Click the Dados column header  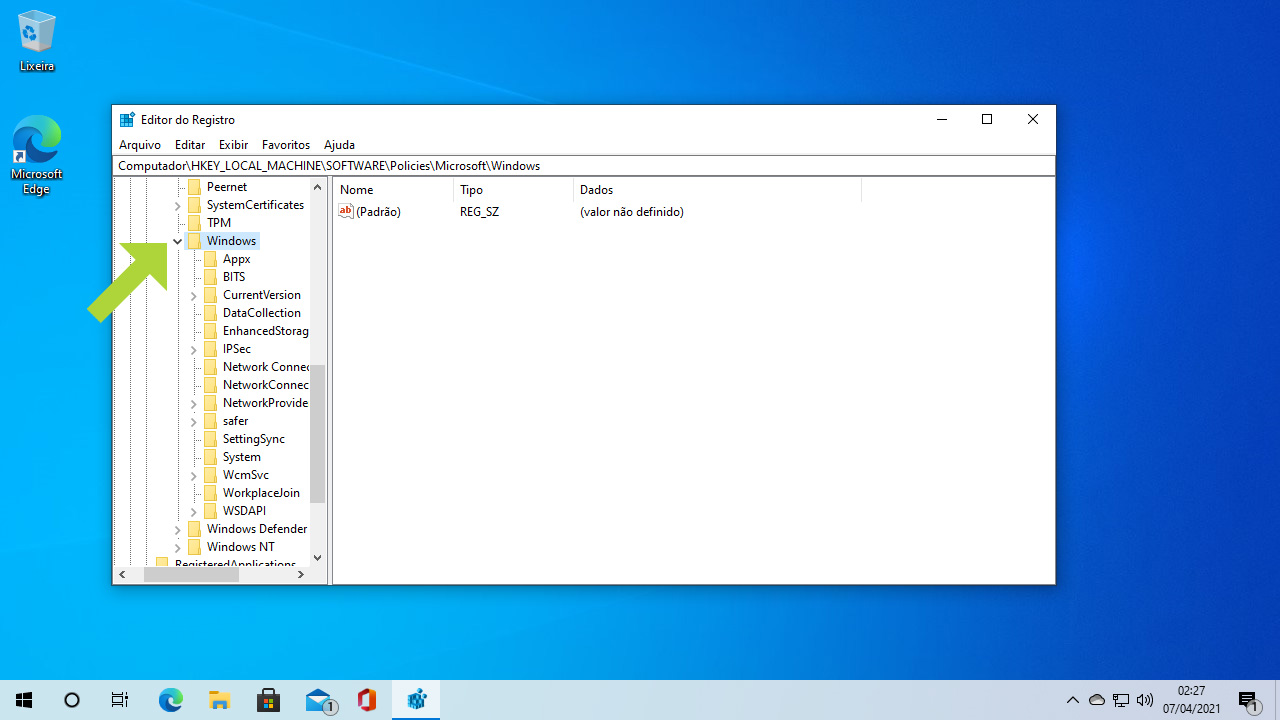click(717, 190)
